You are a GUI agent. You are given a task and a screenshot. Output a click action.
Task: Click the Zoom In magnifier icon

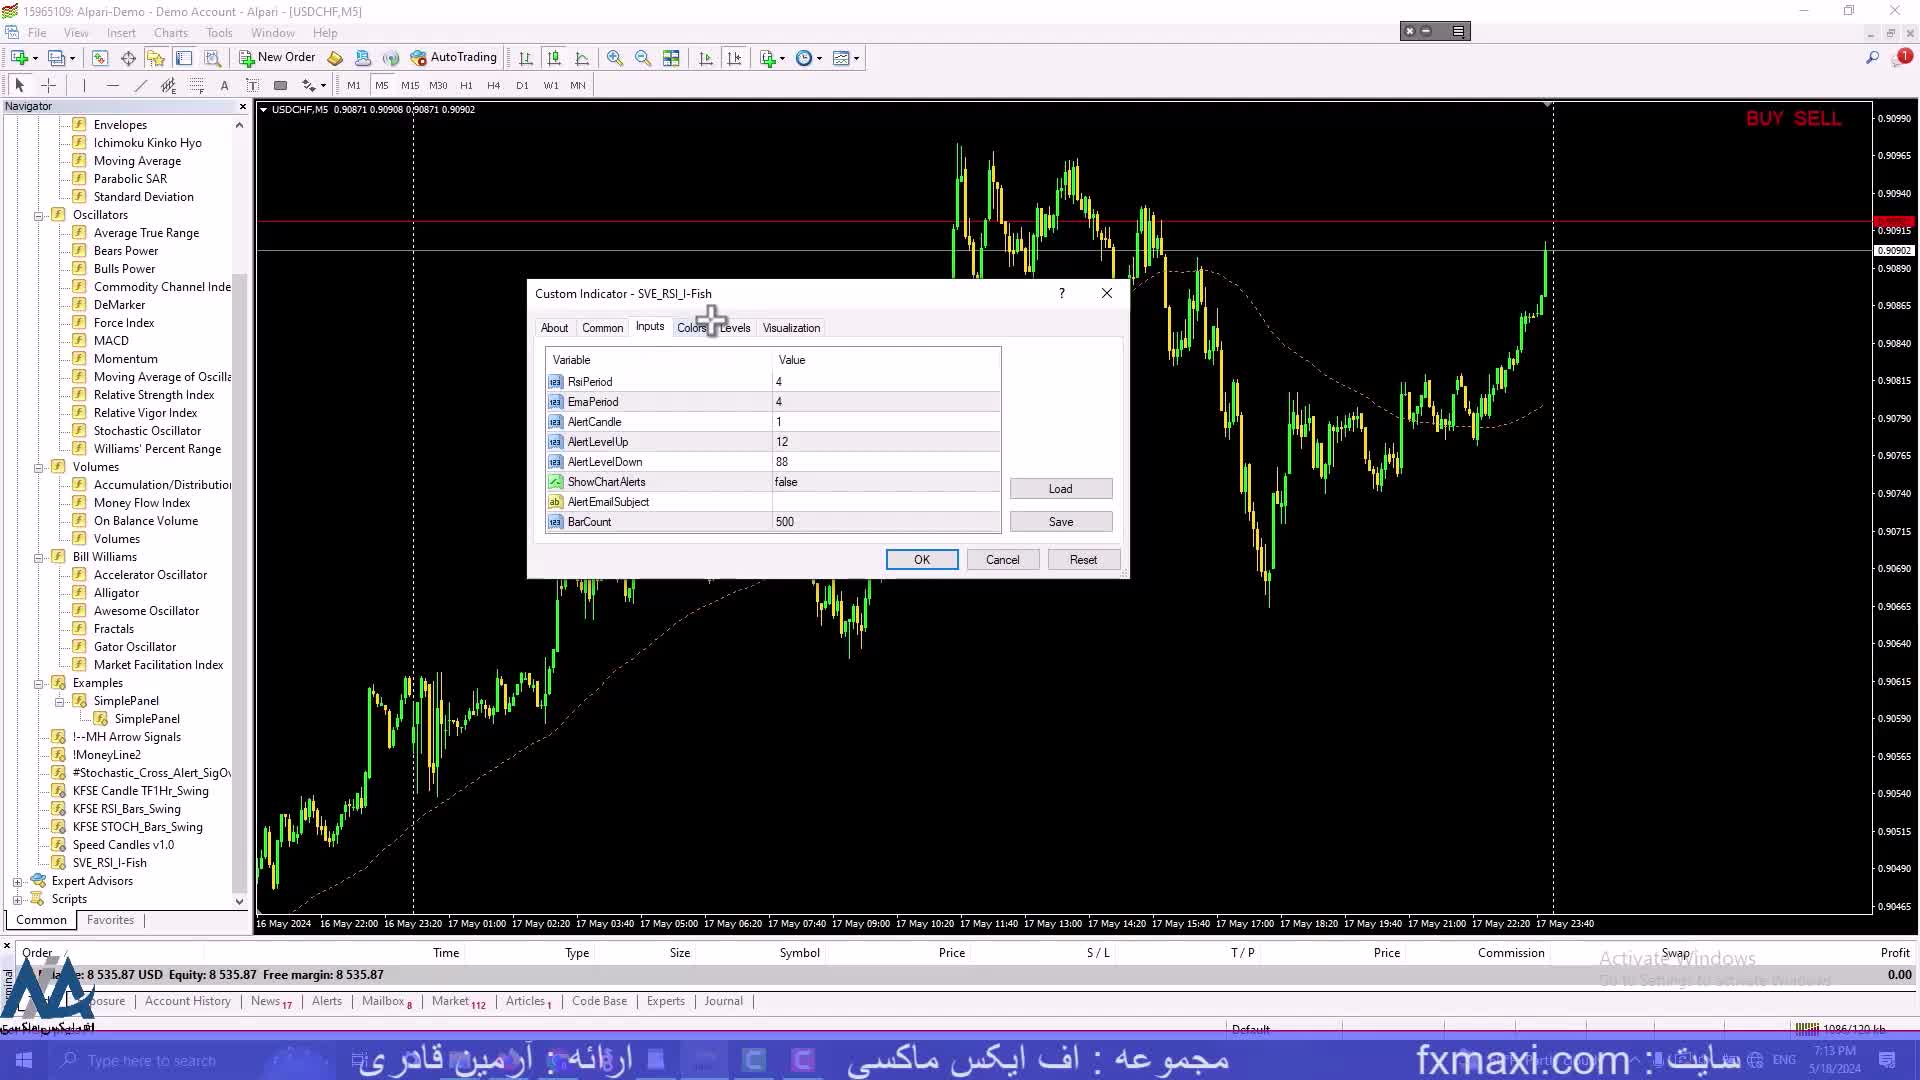click(615, 58)
